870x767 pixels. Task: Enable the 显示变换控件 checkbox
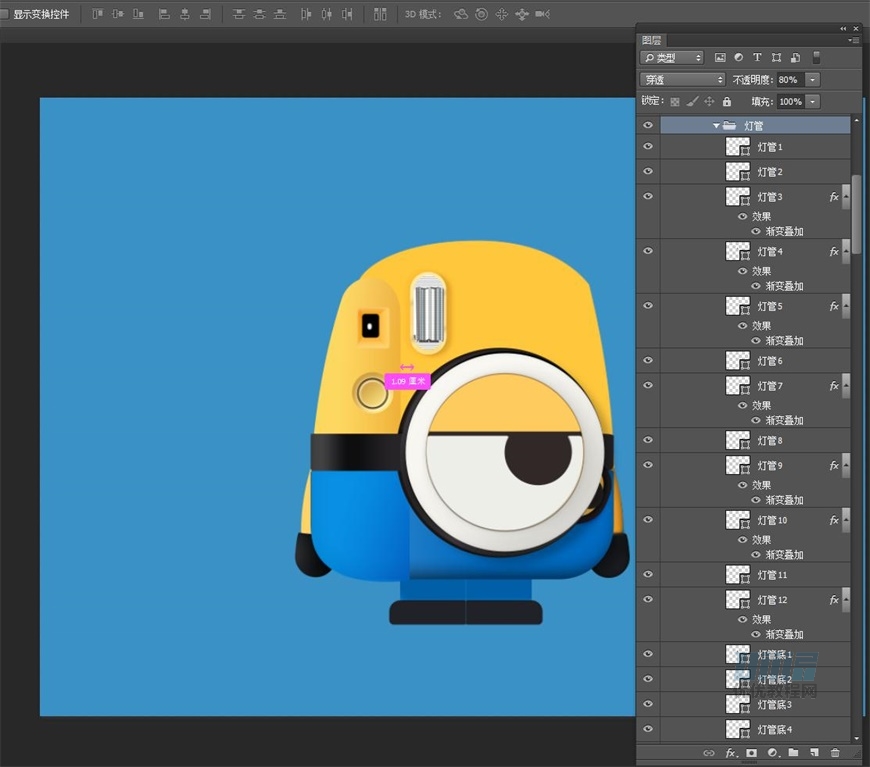(5, 15)
